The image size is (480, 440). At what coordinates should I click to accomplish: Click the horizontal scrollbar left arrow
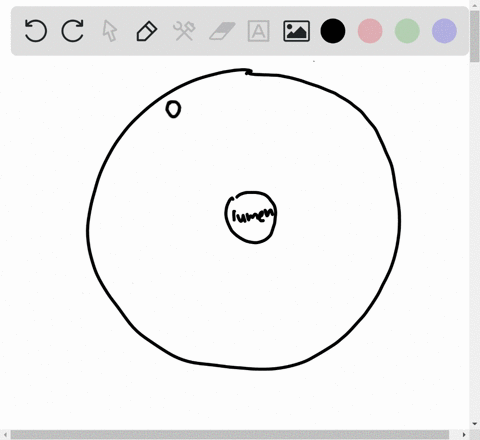(x=5, y=435)
